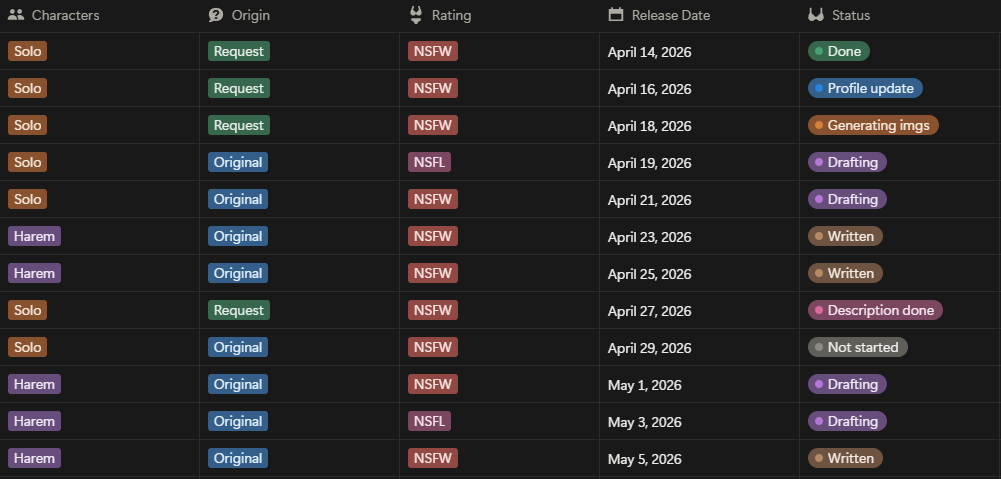Open Drafting status in April 21 row
Image resolution: width=1001 pixels, height=479 pixels.
click(x=847, y=199)
